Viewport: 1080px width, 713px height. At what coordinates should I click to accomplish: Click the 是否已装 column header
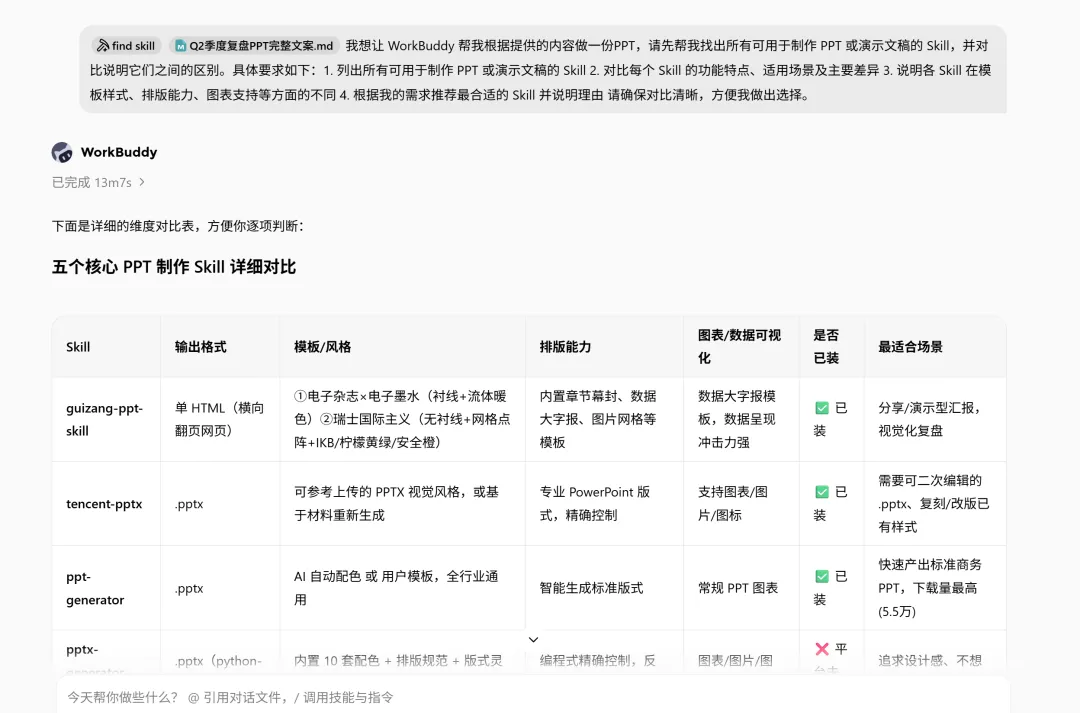[831, 347]
